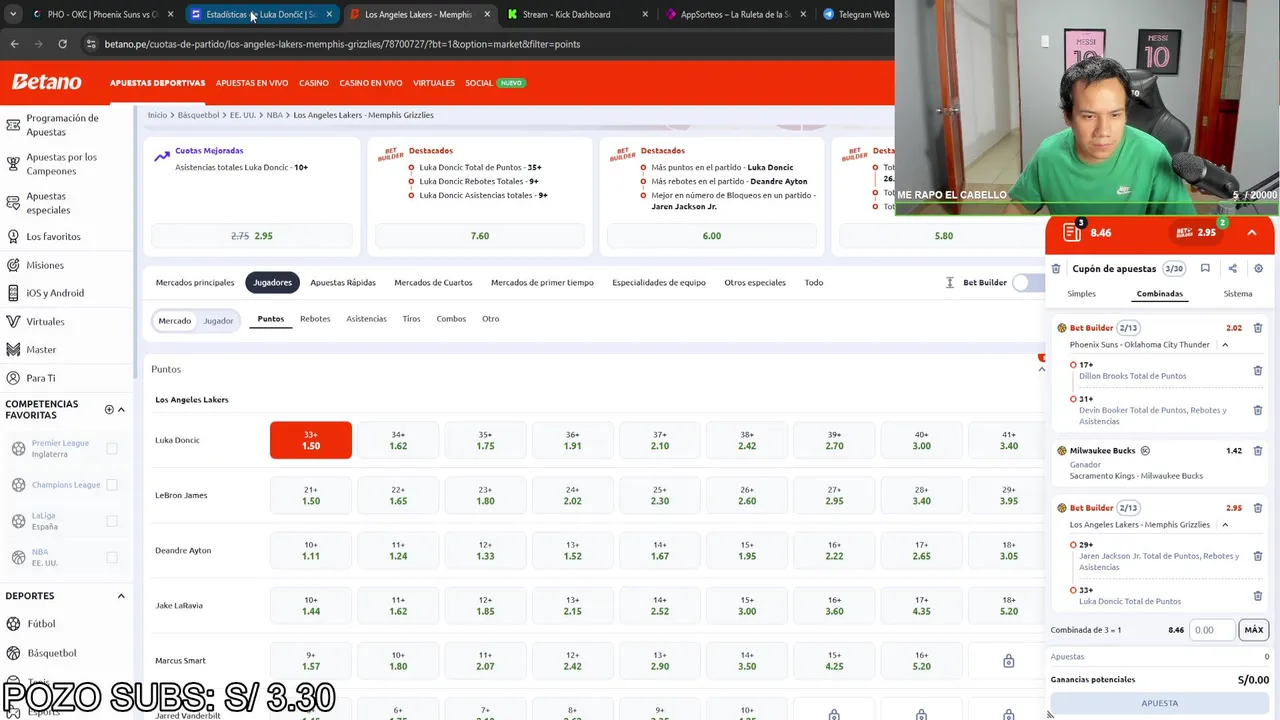Check the LaLiga favorite checkbox
The height and width of the screenshot is (720, 1280).
point(112,521)
